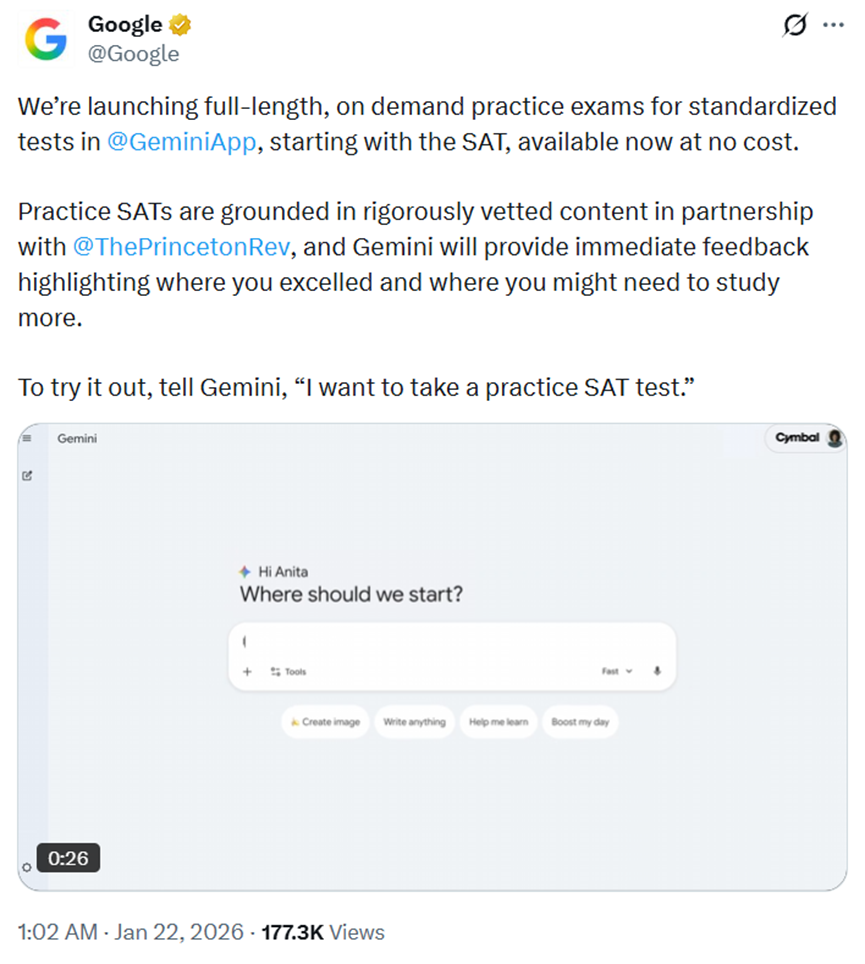Viewport: 865px width, 964px height.
Task: Expand the Fast model dropdown
Action: coord(617,671)
